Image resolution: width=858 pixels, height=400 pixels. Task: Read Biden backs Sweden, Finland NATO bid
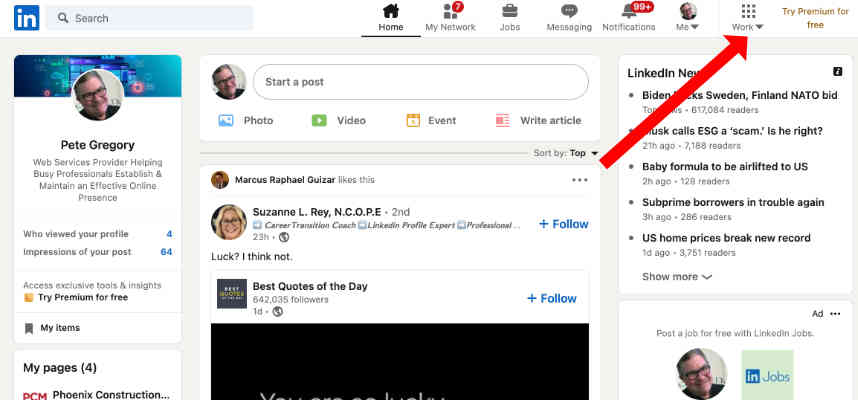pos(740,95)
